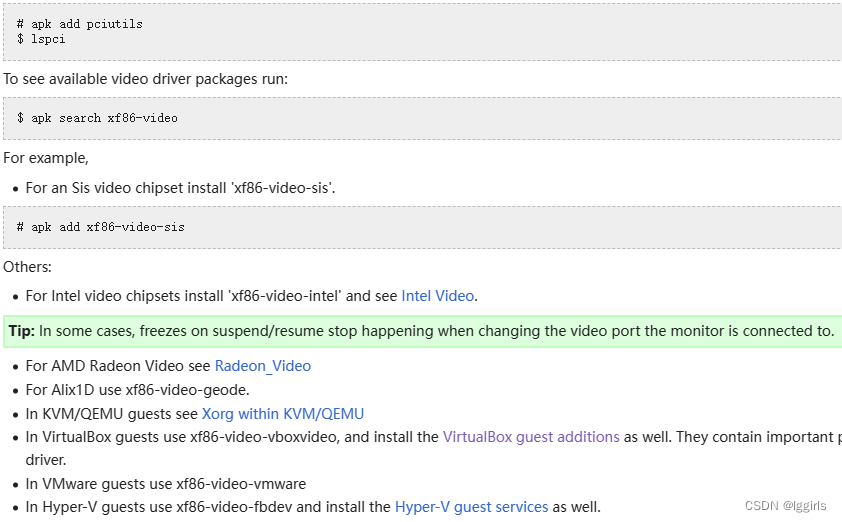Click the 'For example,' paragraph

pyautogui.click(x=46, y=158)
